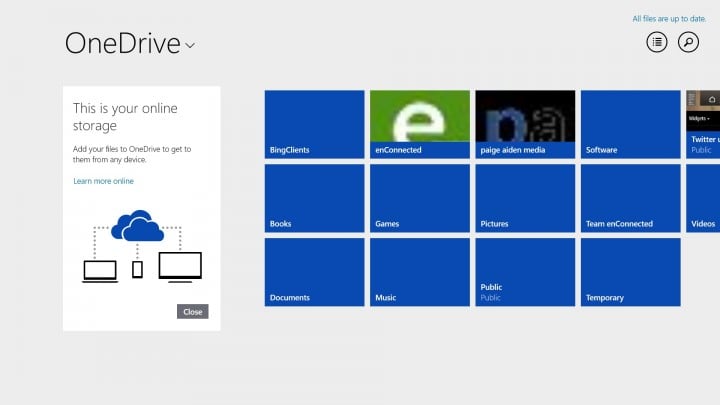Click the 'This is your online storage' heading
The width and height of the screenshot is (720, 405).
(x=125, y=117)
